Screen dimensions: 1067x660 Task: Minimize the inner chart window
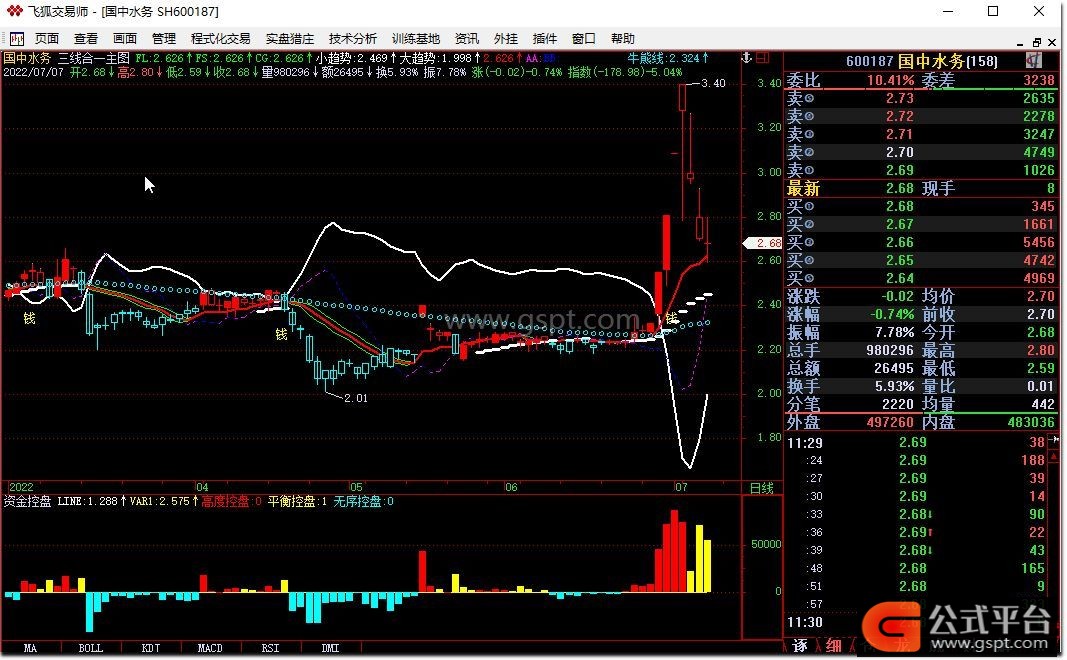point(1021,43)
